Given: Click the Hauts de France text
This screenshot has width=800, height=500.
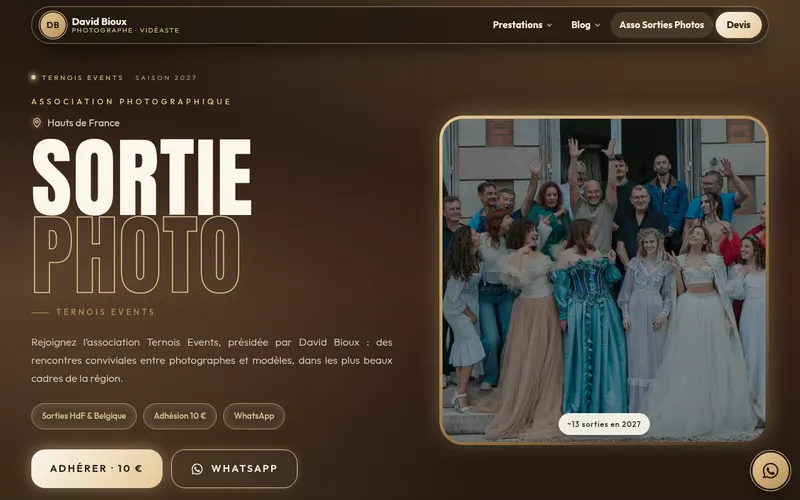Looking at the screenshot, I should (x=84, y=123).
